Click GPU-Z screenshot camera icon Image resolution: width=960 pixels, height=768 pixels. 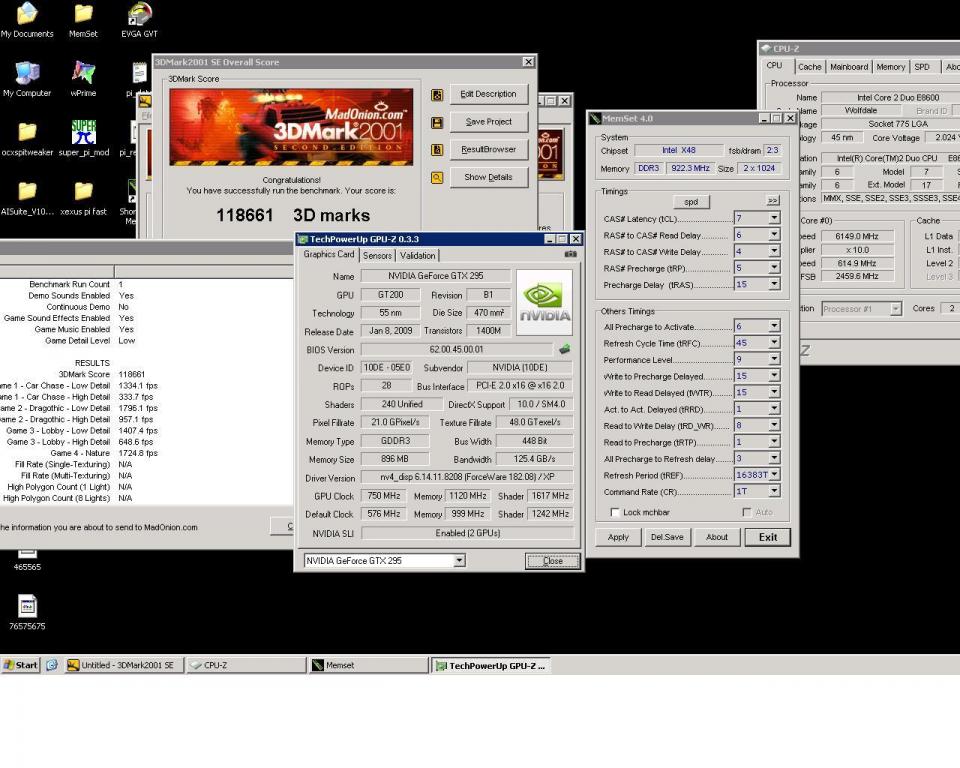coord(571,254)
